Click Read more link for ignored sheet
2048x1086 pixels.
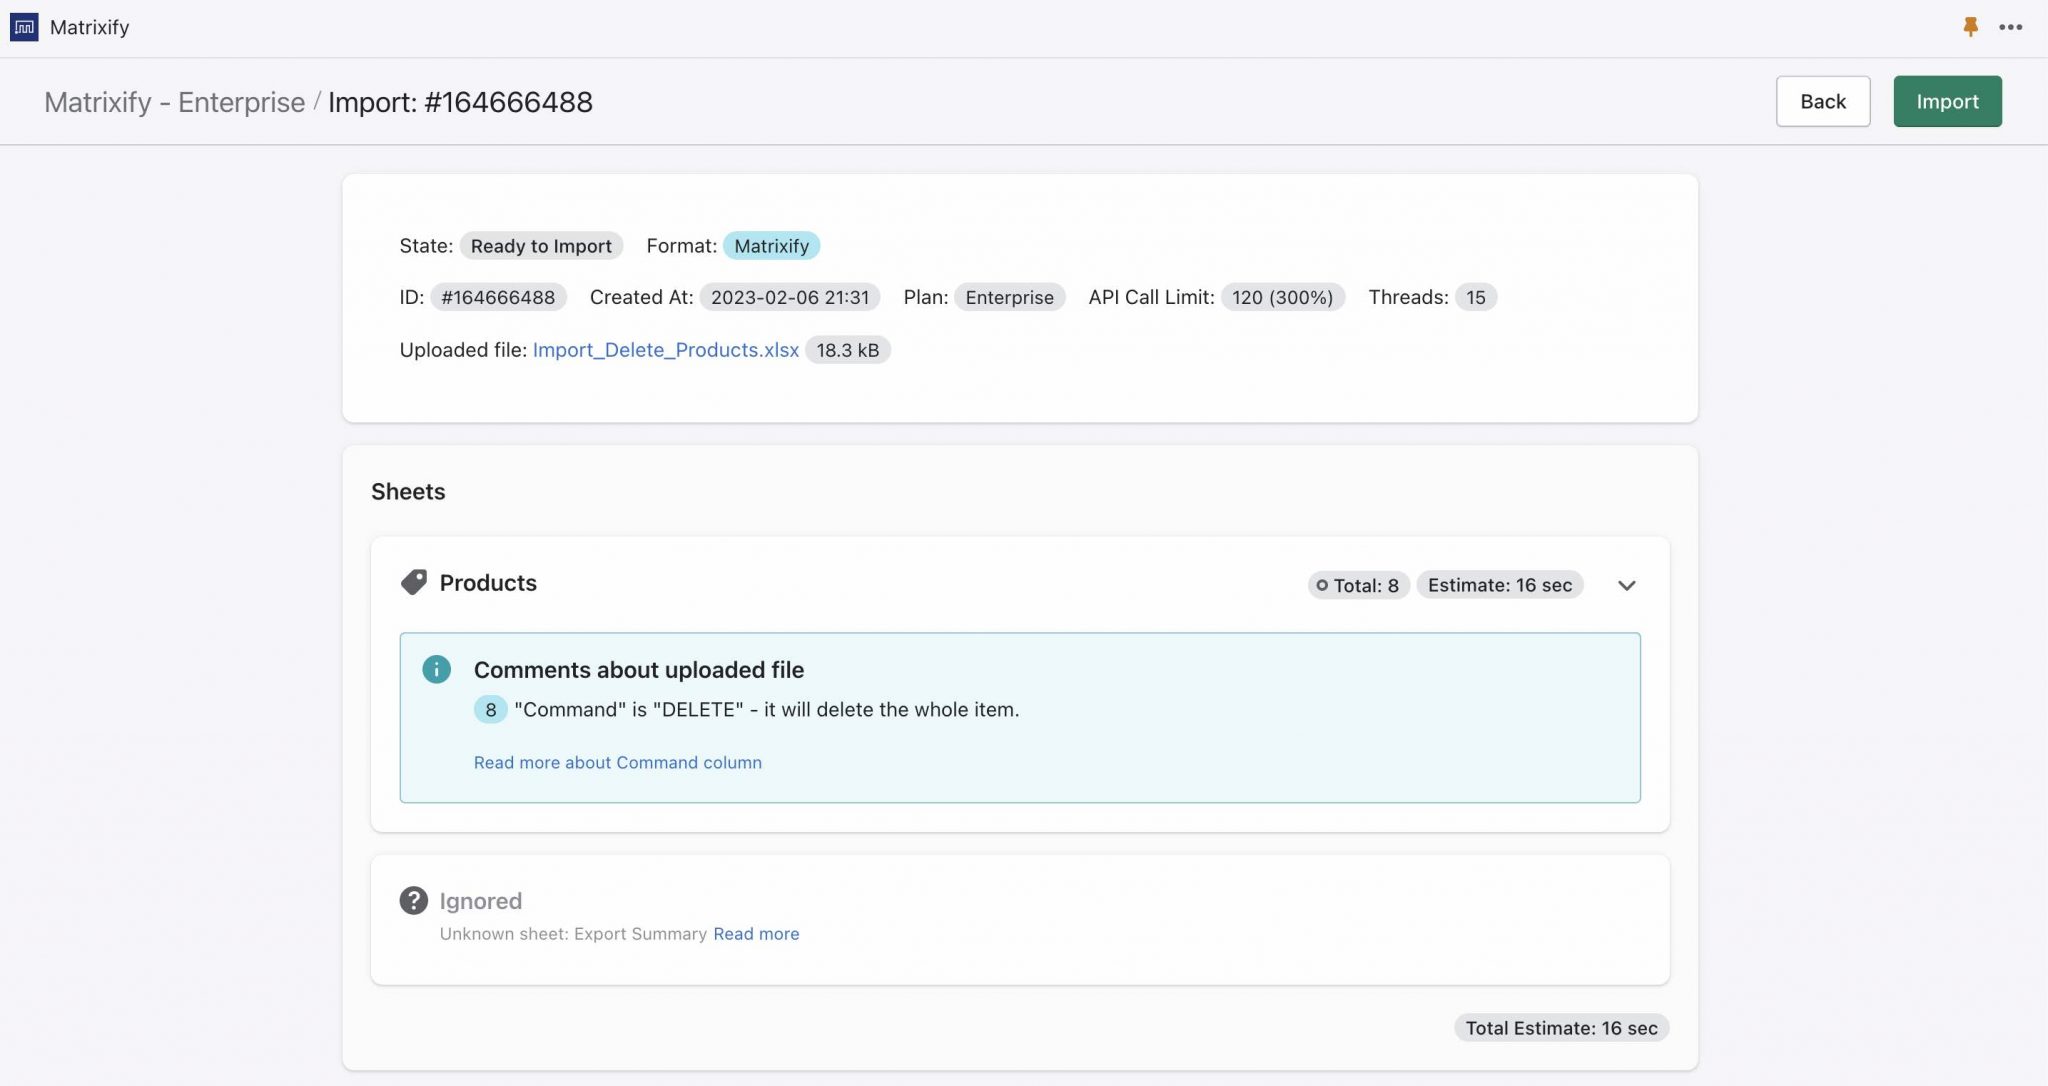click(755, 933)
